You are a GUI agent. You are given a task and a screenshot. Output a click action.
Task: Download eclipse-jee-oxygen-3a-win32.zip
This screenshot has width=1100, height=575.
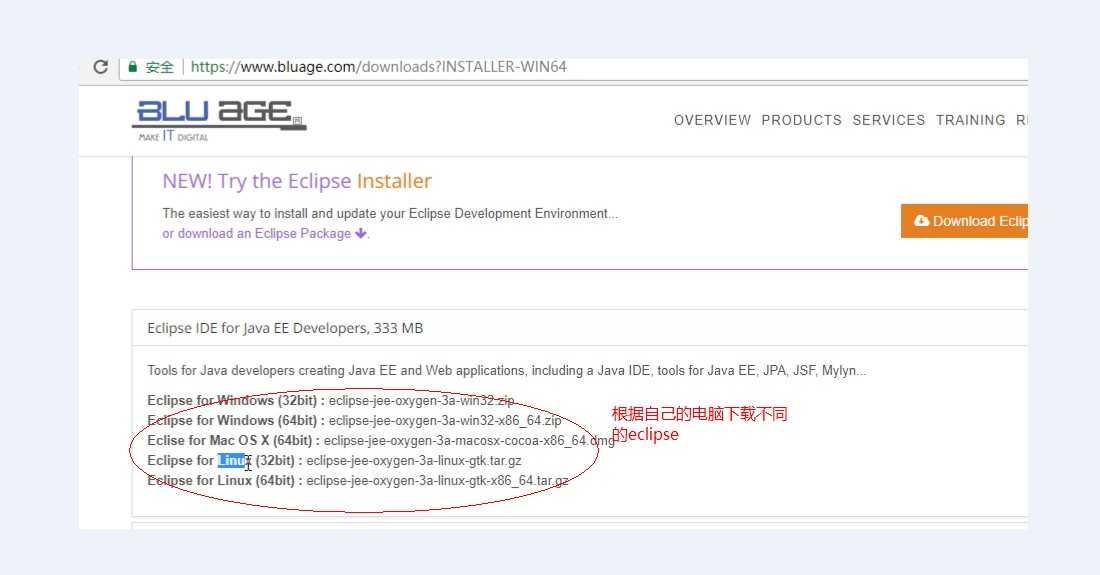coord(421,400)
